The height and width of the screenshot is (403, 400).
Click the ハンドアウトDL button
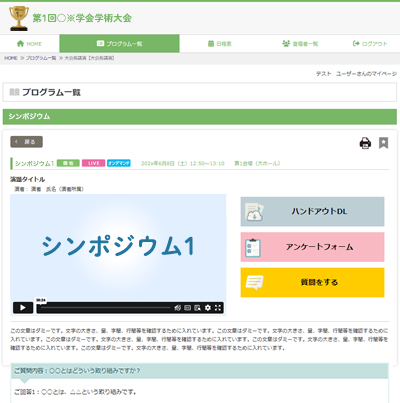point(312,211)
